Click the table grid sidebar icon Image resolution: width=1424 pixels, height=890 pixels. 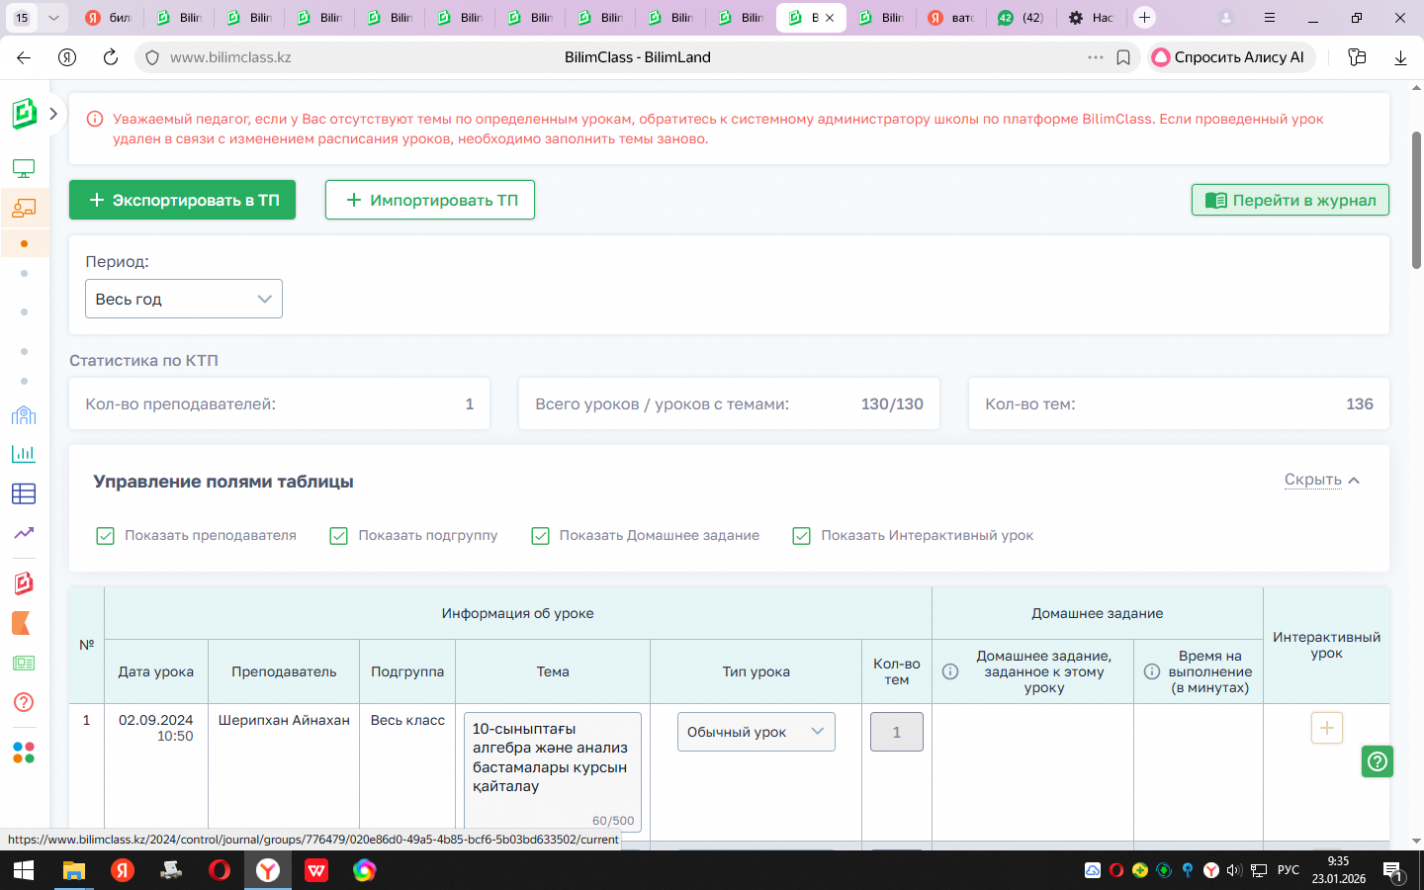(23, 493)
